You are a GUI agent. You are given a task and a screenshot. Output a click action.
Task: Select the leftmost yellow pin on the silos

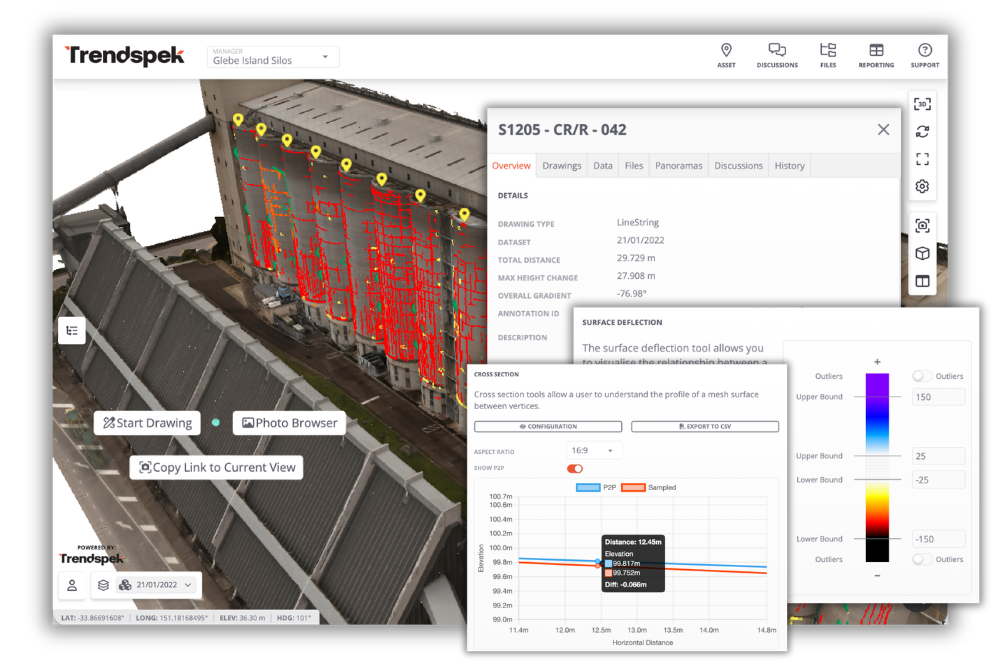[238, 119]
